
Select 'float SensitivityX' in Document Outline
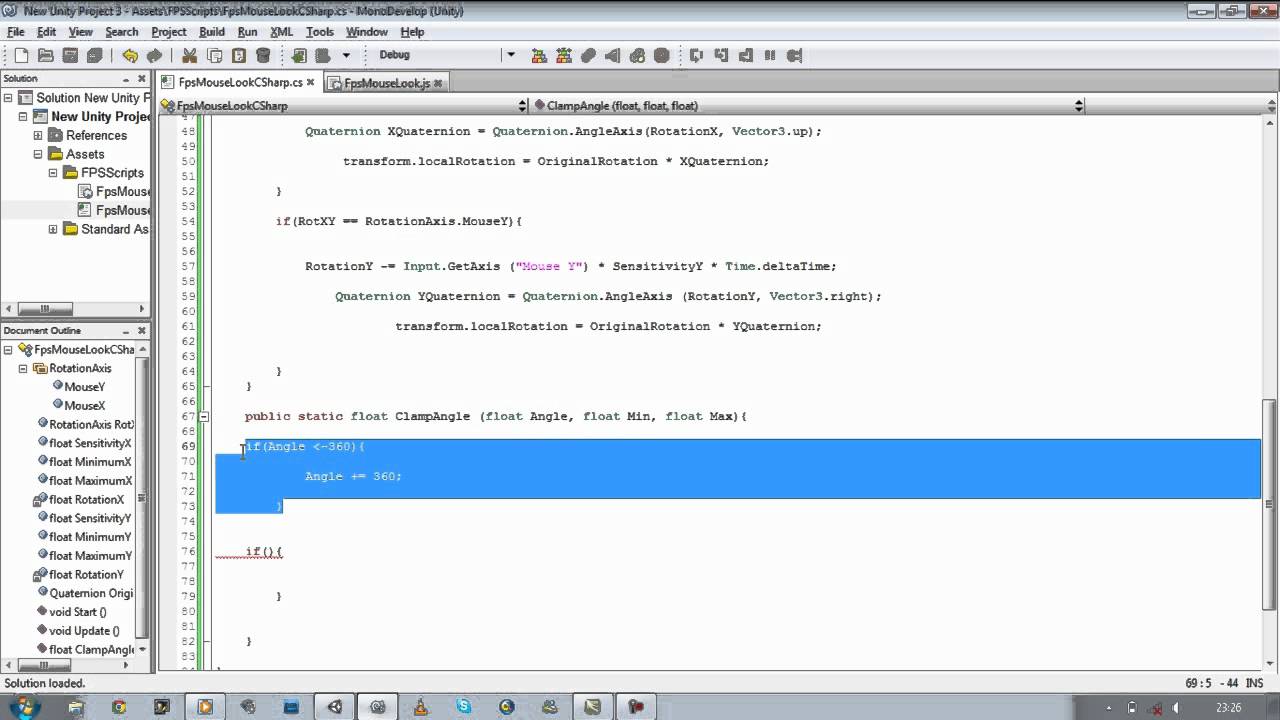[x=90, y=443]
